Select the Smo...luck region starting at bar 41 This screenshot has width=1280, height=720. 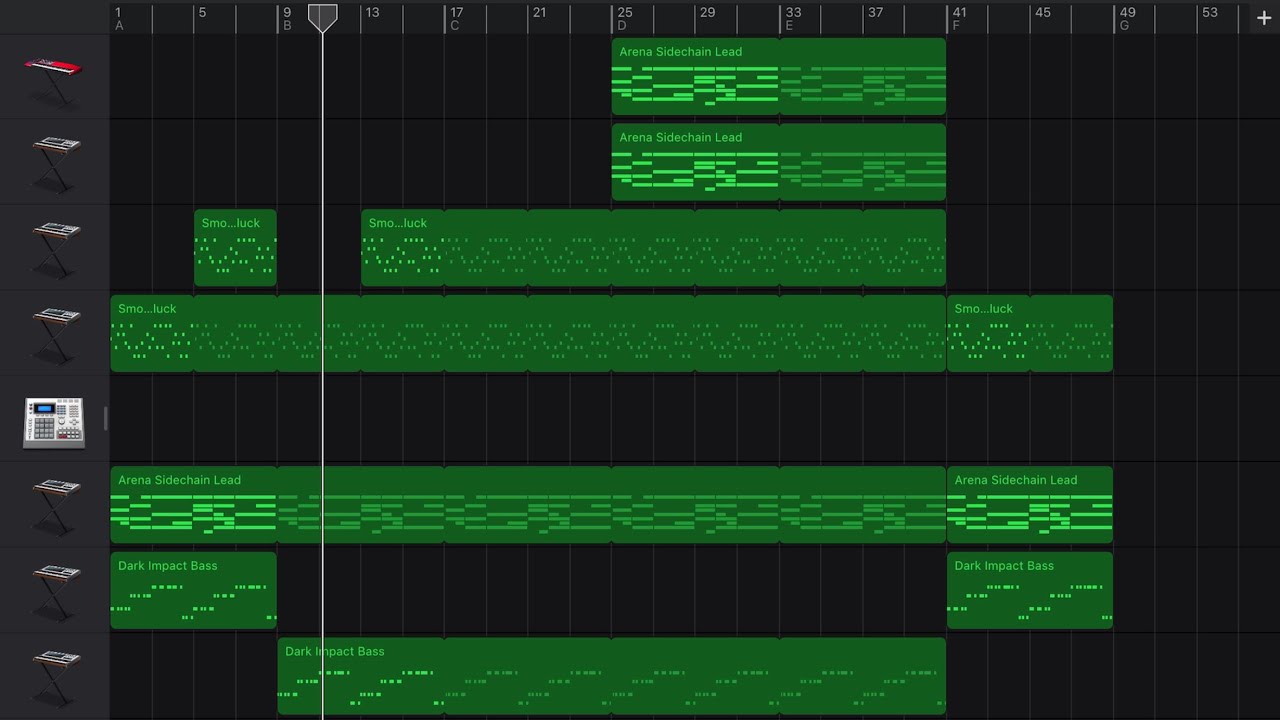click(x=1030, y=334)
